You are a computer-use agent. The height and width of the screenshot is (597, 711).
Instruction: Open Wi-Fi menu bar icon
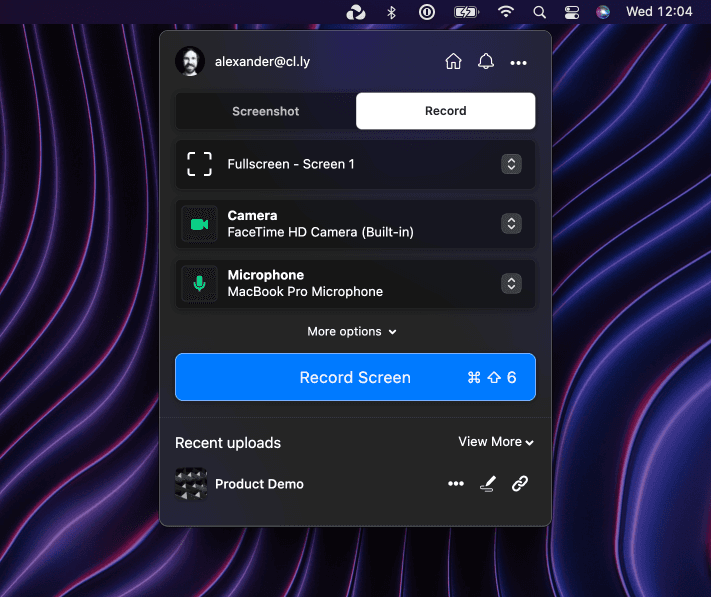(506, 12)
